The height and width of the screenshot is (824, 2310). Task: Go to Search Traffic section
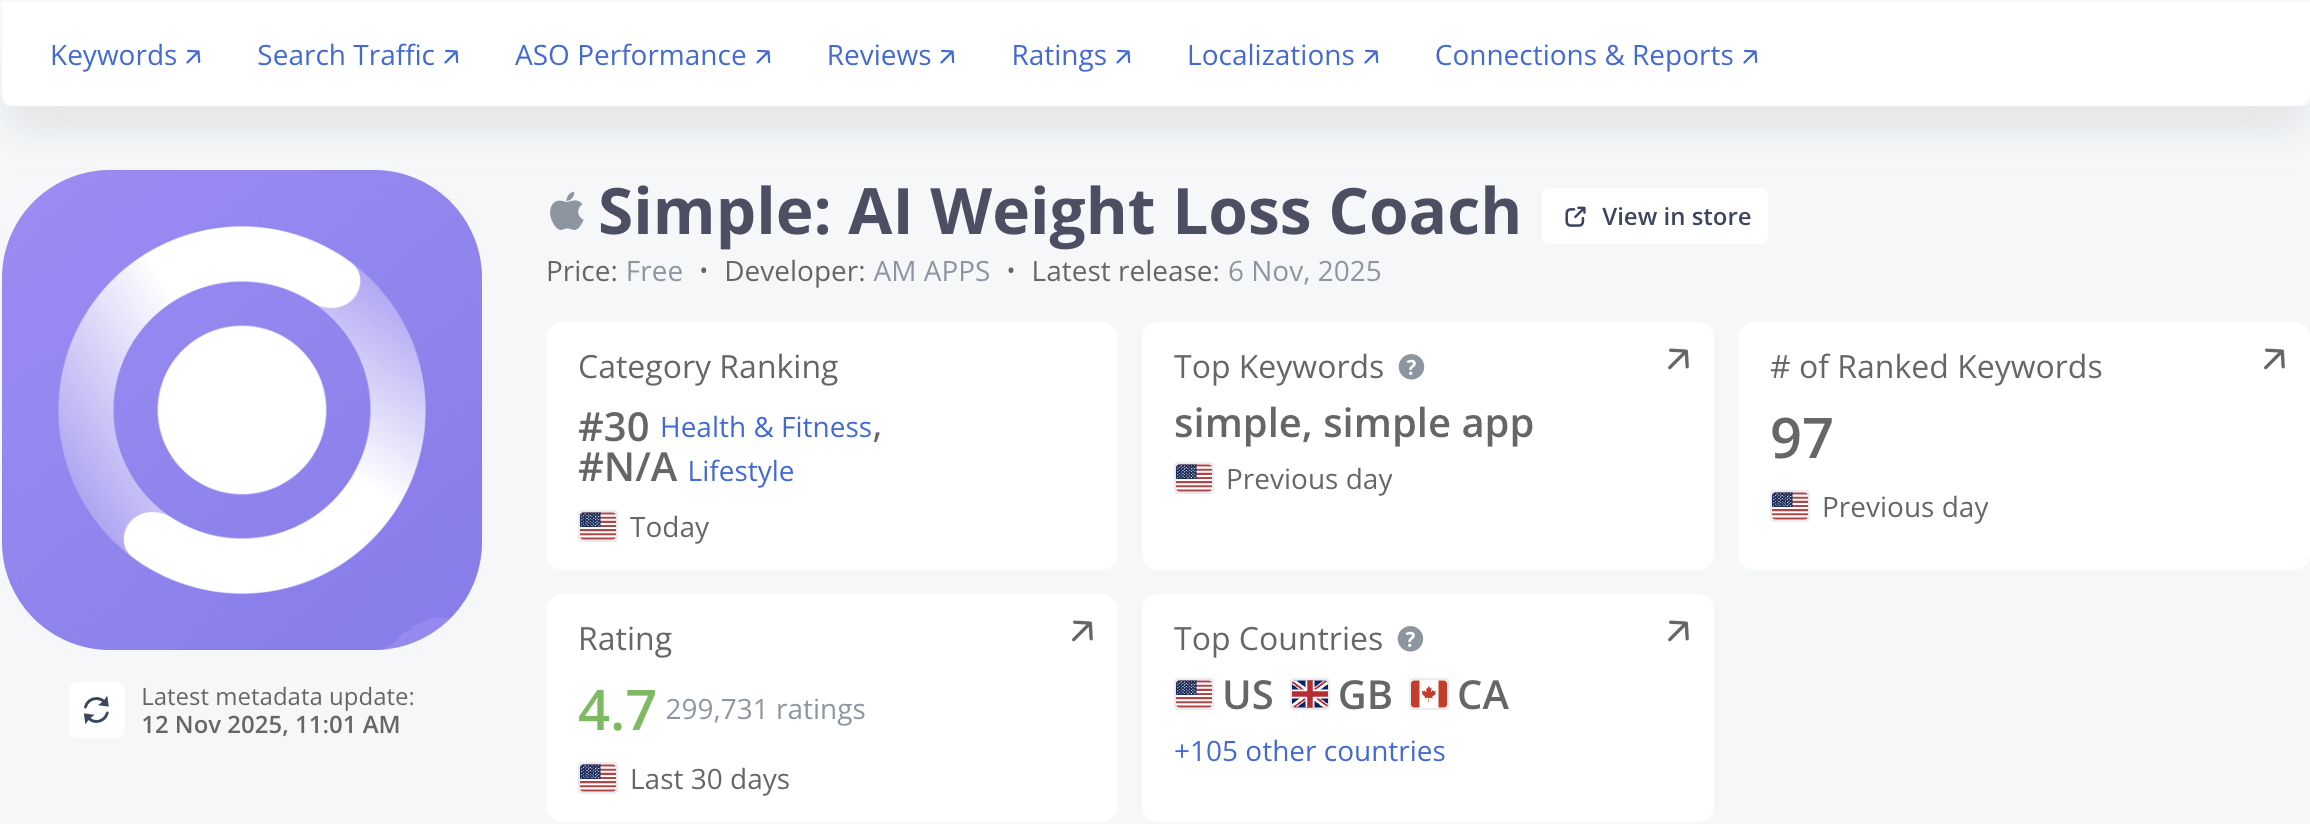click(x=358, y=56)
